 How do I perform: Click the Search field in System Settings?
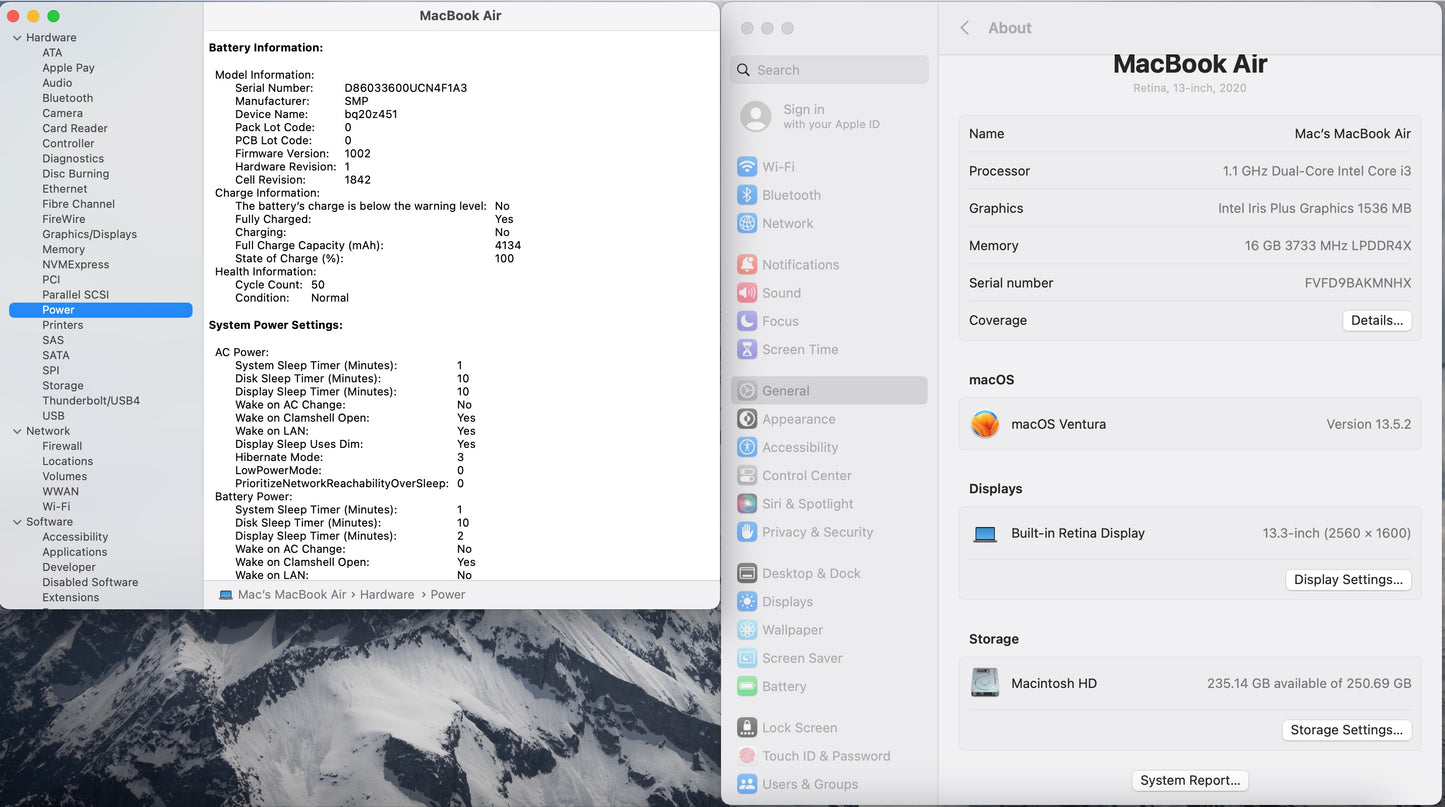point(830,70)
